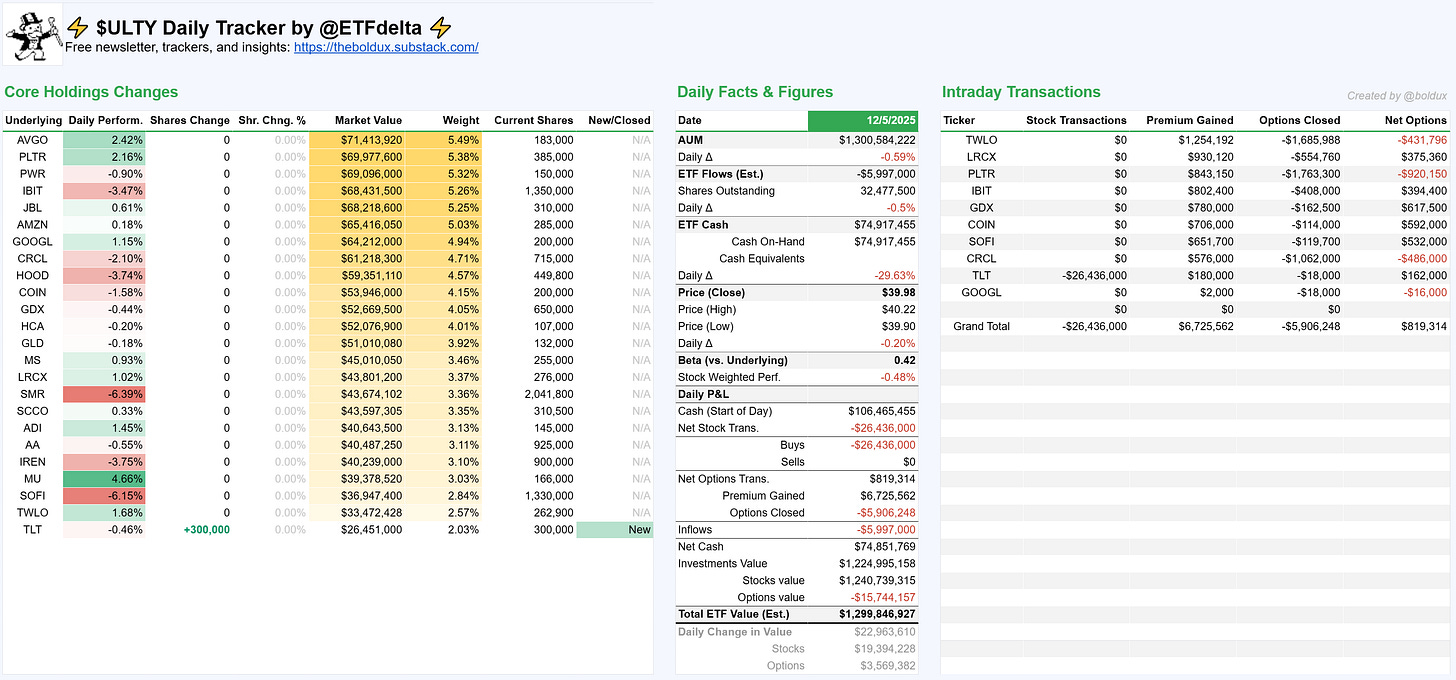Click the green New badge in the TLT row

pos(615,529)
